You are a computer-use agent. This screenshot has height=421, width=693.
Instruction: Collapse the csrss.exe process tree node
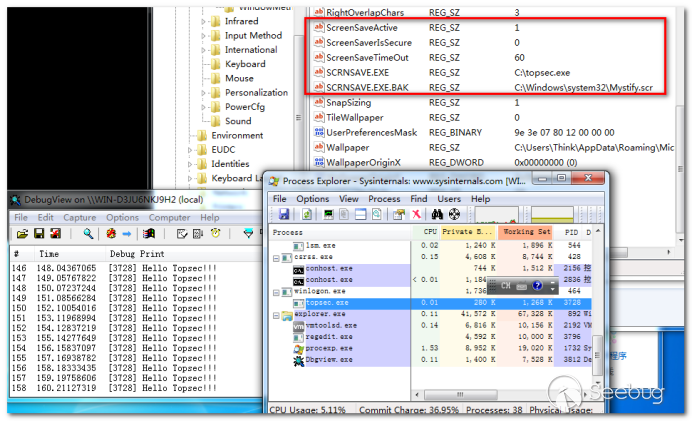pos(277,257)
